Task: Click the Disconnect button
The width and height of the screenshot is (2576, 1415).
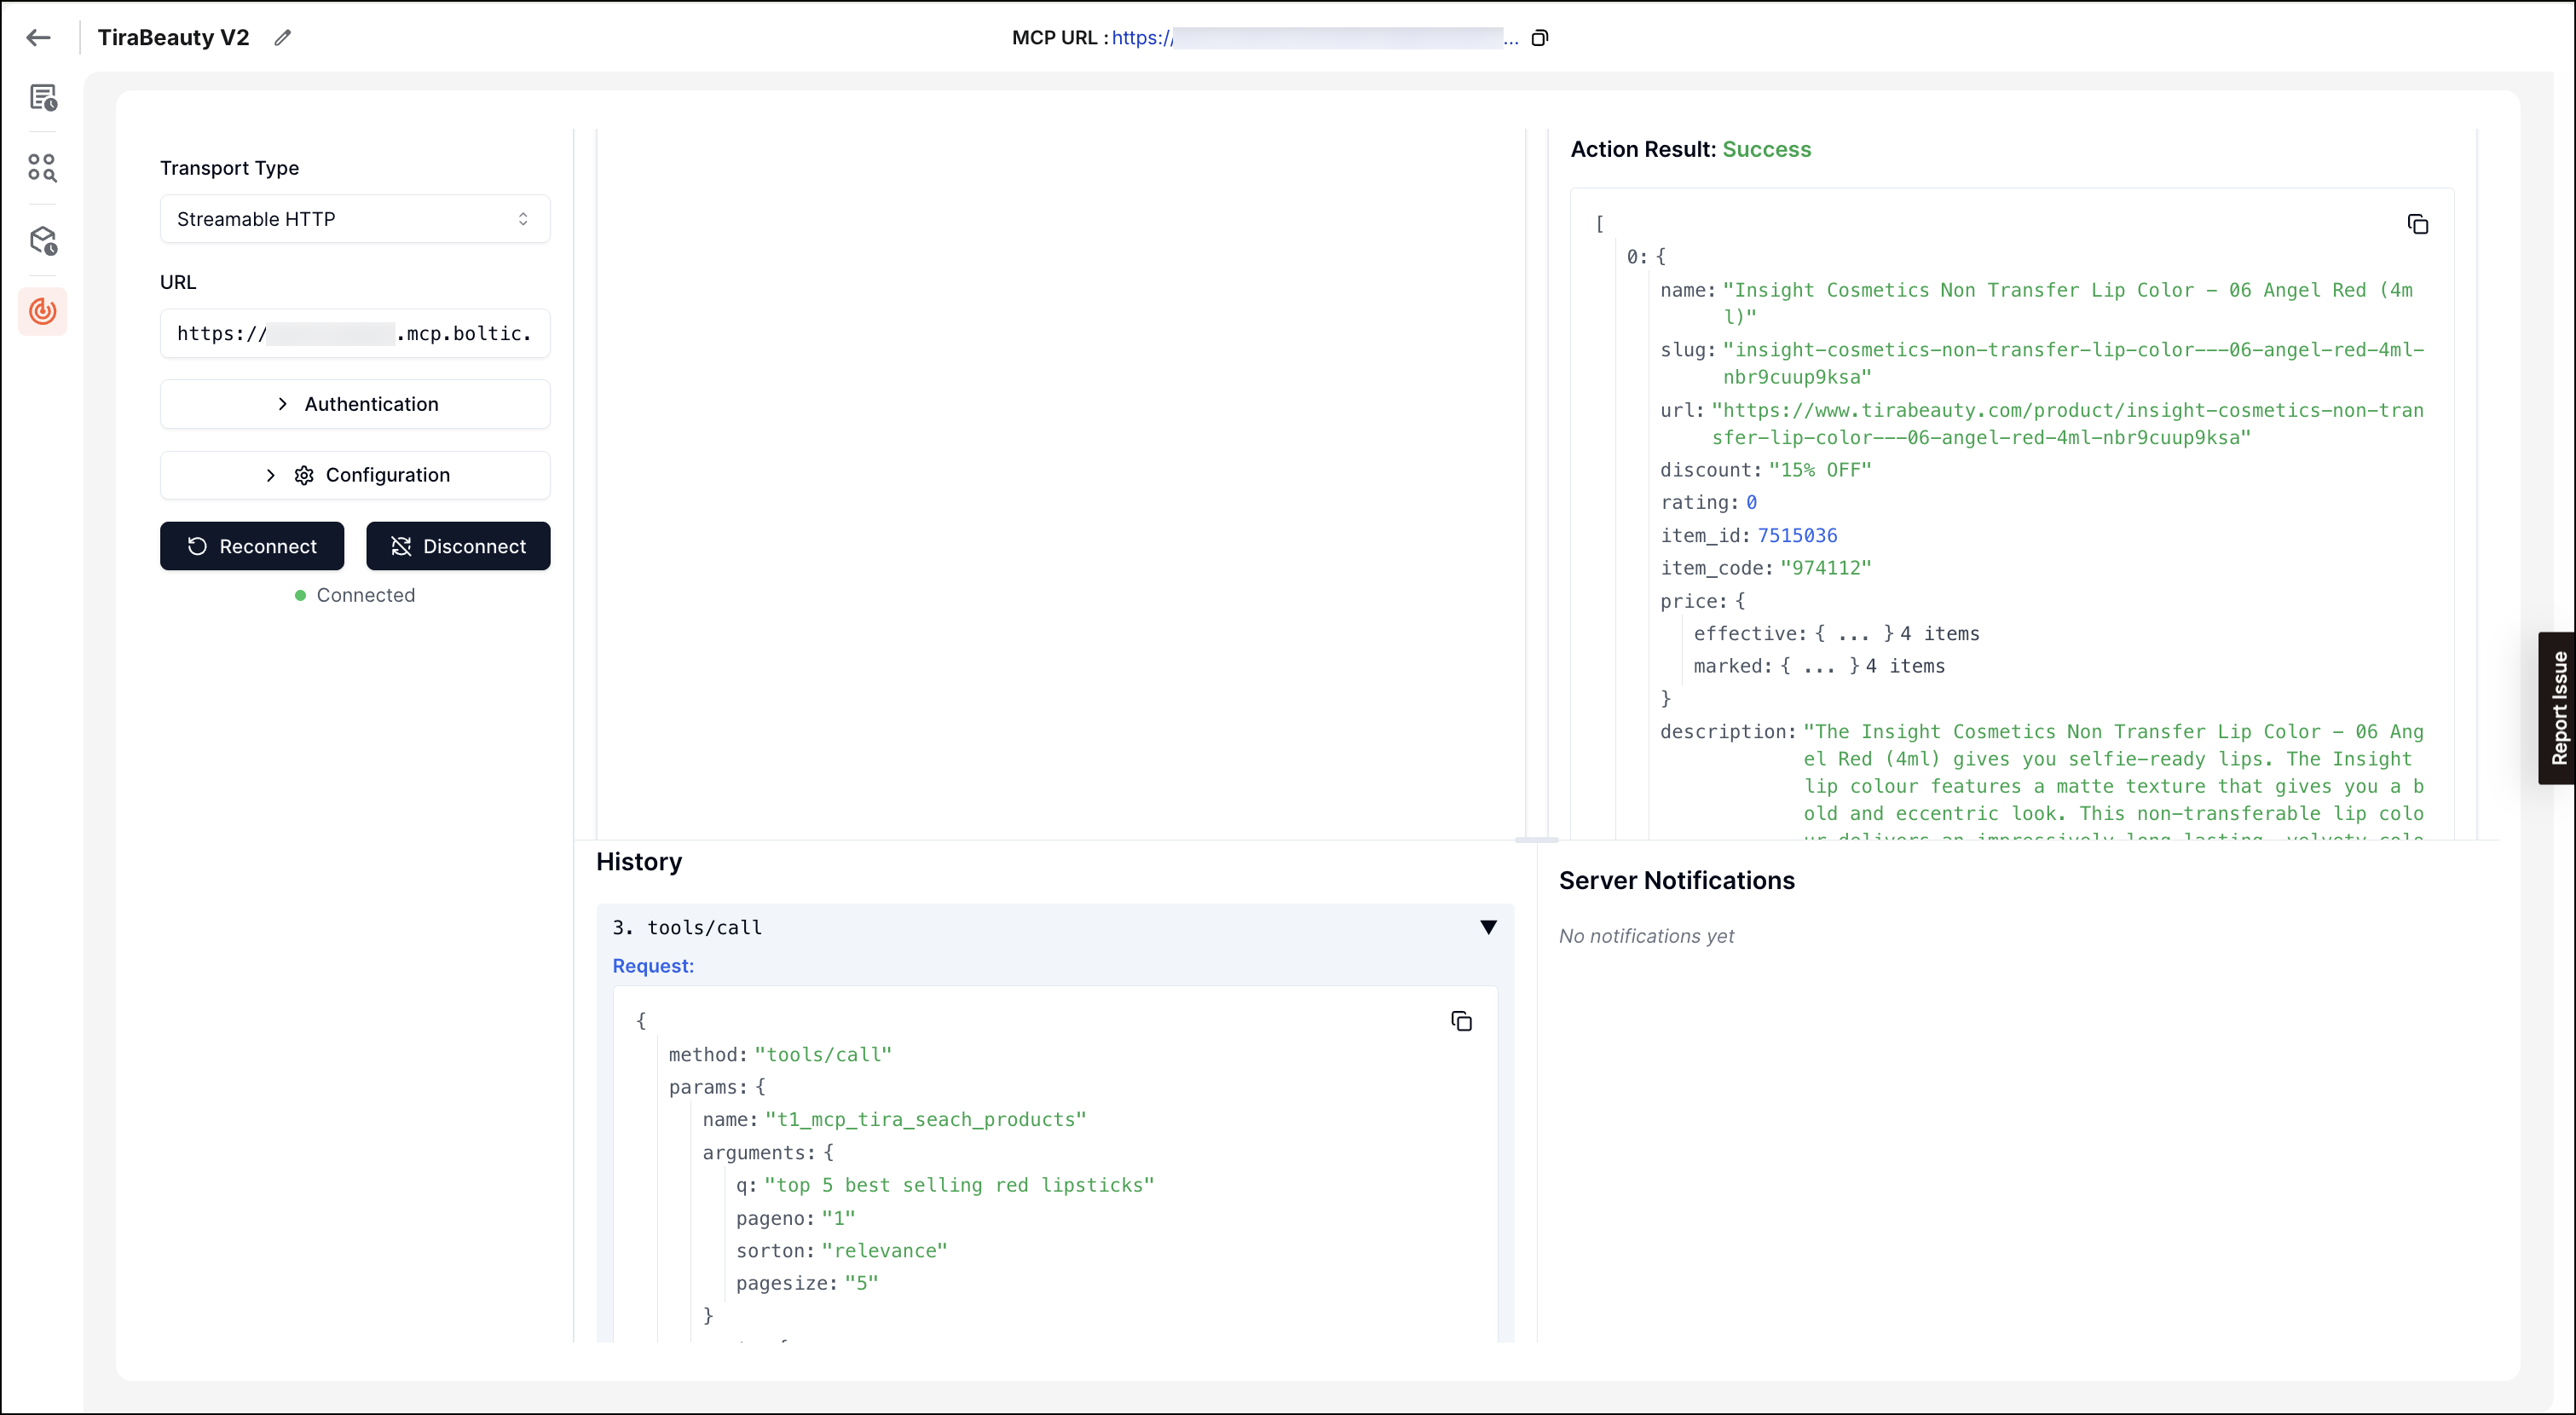Action: coord(458,546)
